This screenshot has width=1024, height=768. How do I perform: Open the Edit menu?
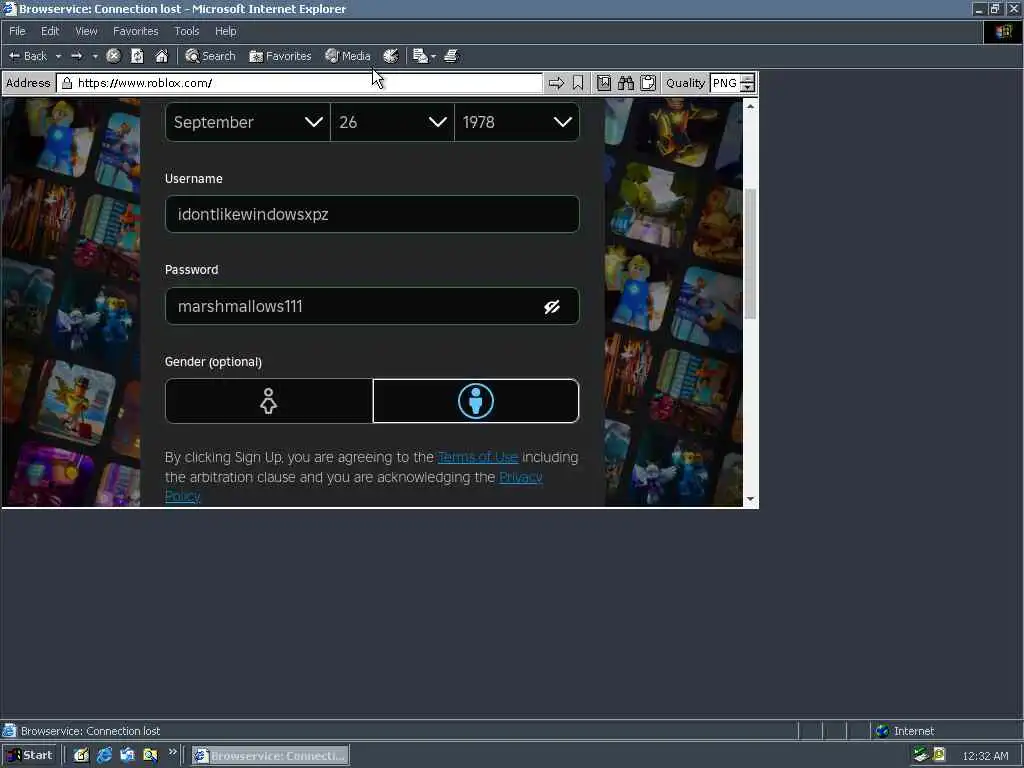tap(50, 31)
